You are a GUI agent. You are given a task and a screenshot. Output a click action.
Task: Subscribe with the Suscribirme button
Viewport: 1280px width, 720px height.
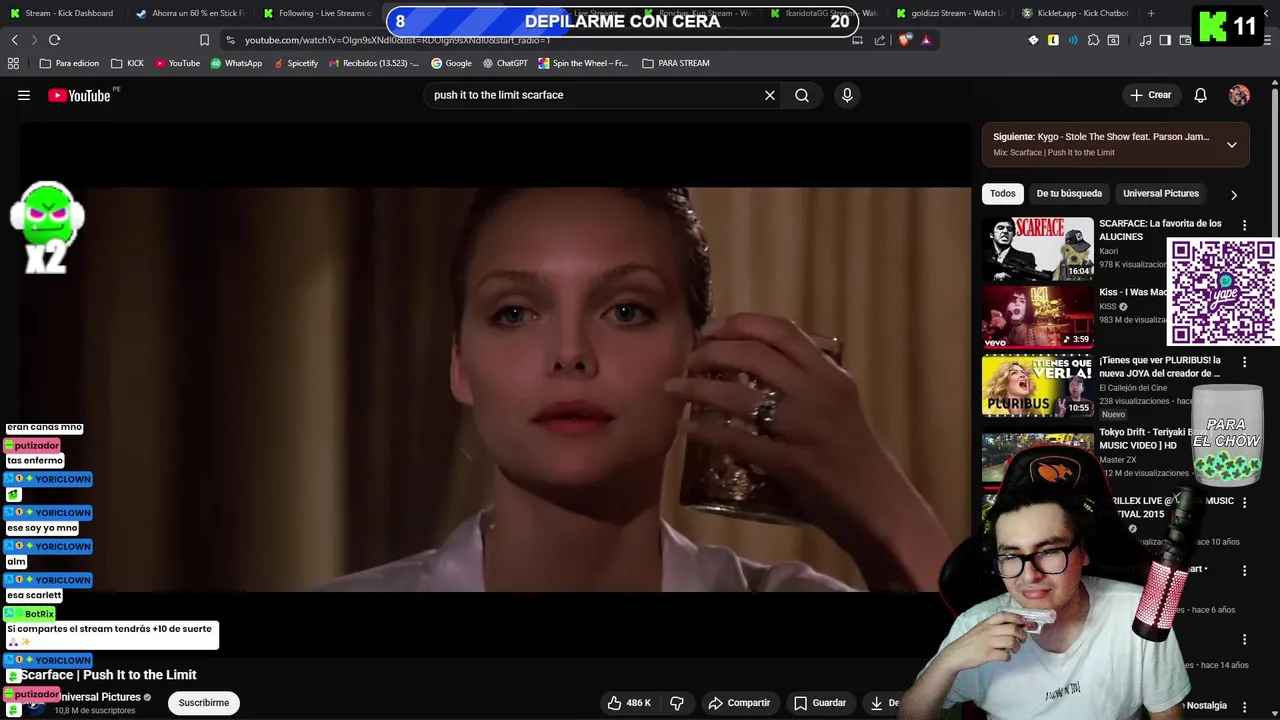pyautogui.click(x=204, y=703)
